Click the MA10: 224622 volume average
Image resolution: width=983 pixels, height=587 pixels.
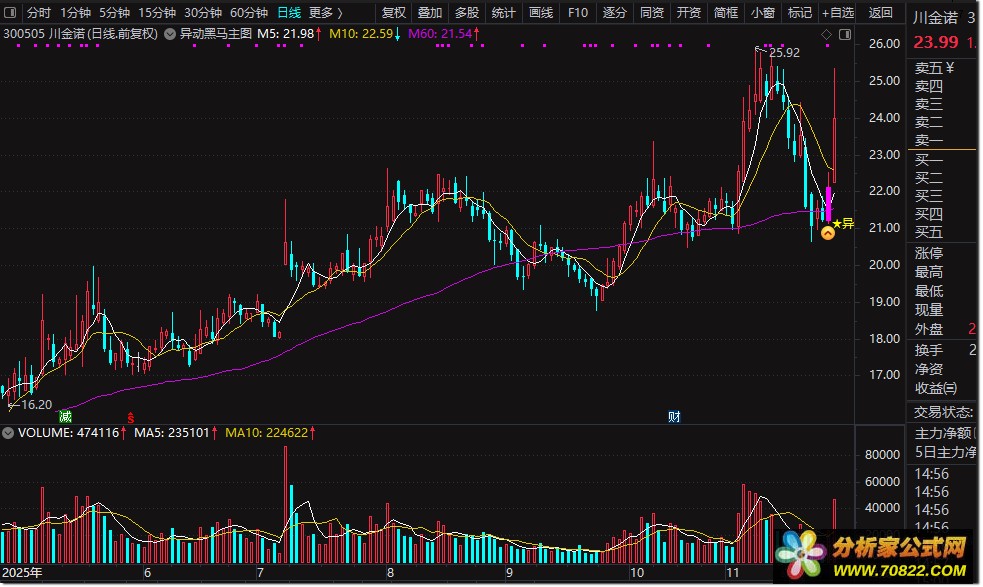266,433
